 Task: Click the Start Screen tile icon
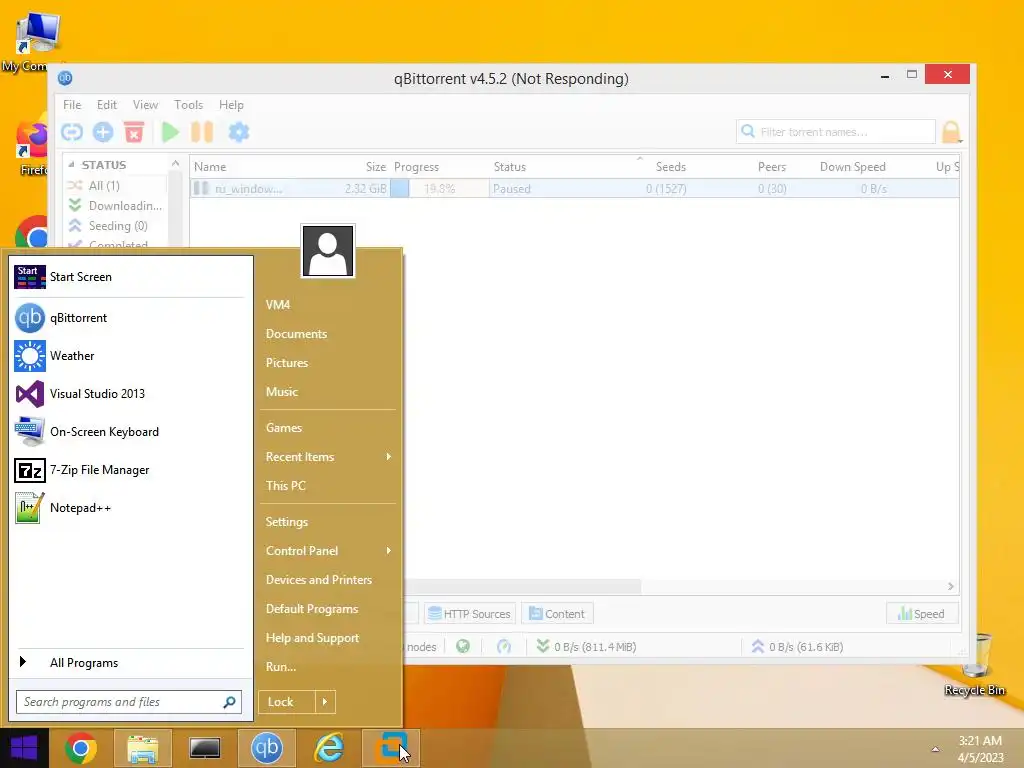30,277
